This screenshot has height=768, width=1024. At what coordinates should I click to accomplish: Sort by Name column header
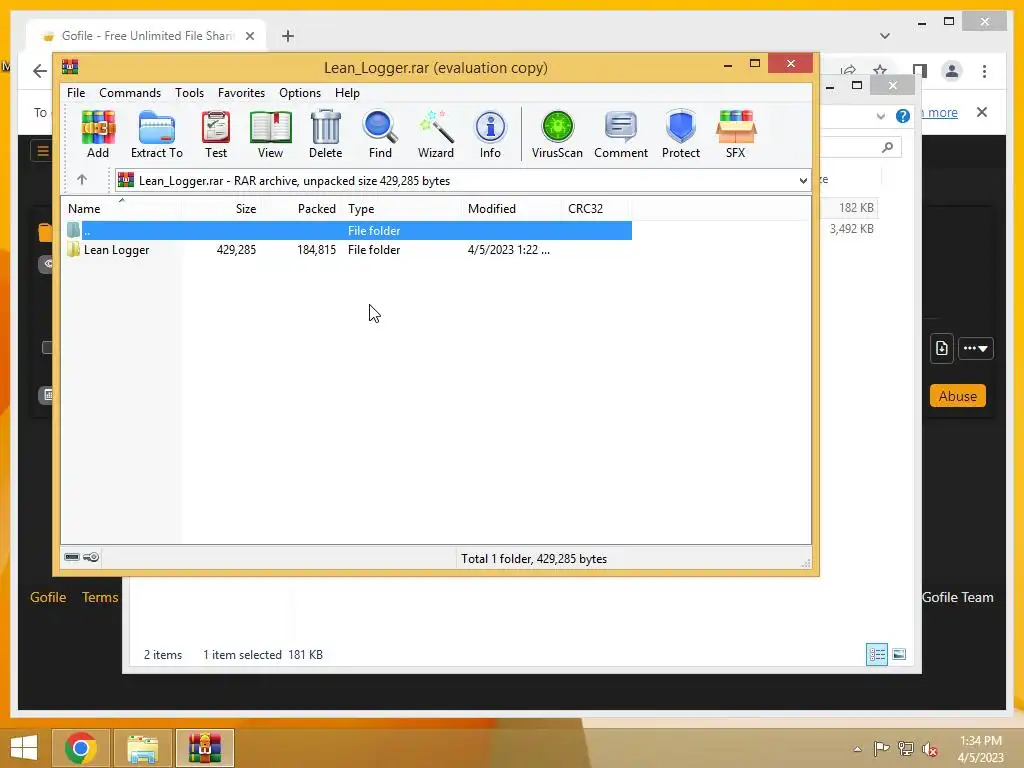coord(121,208)
